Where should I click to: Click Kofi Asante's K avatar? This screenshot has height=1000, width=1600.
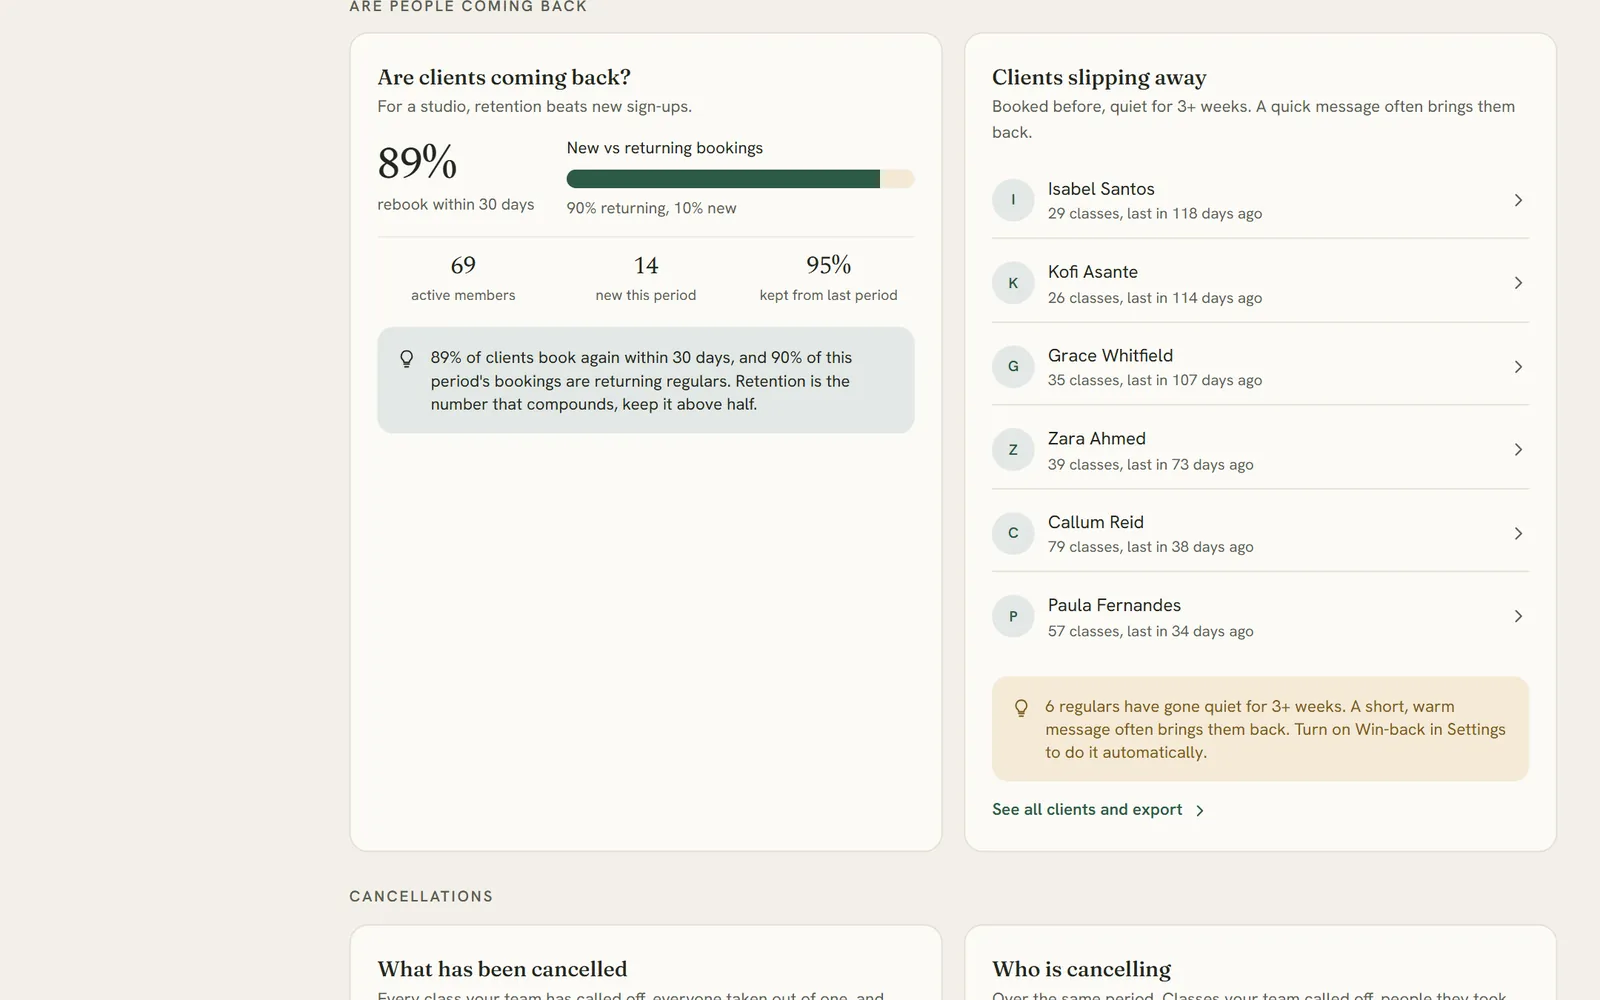[x=1013, y=283]
